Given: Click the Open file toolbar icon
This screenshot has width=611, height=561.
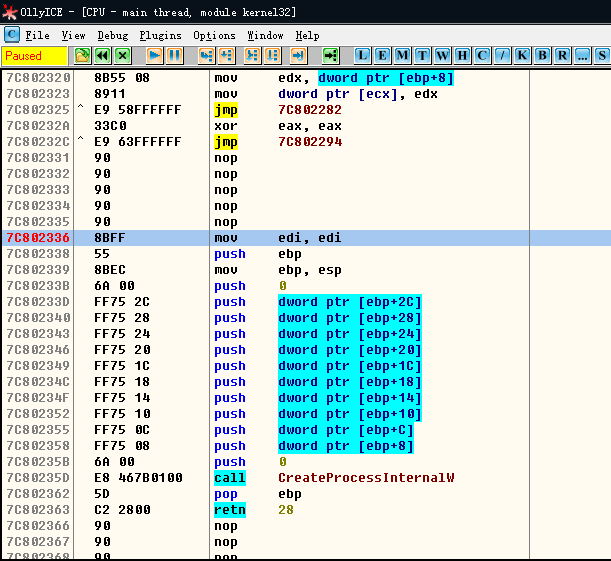Looking at the screenshot, I should [x=82, y=55].
